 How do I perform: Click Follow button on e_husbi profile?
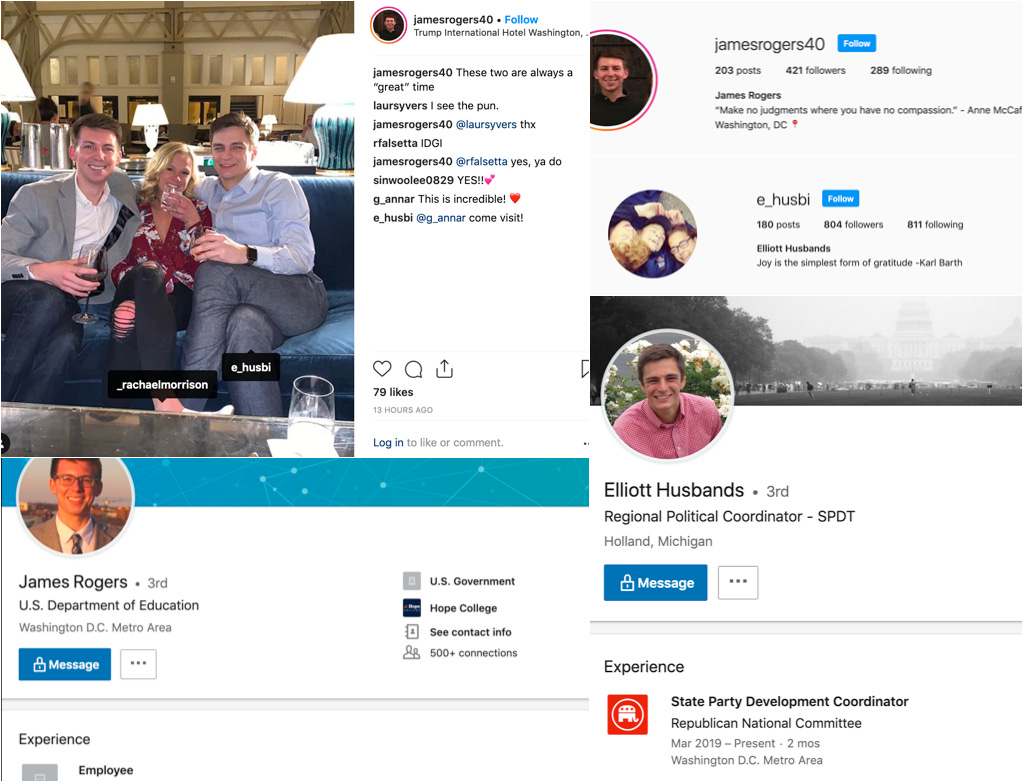coord(840,198)
